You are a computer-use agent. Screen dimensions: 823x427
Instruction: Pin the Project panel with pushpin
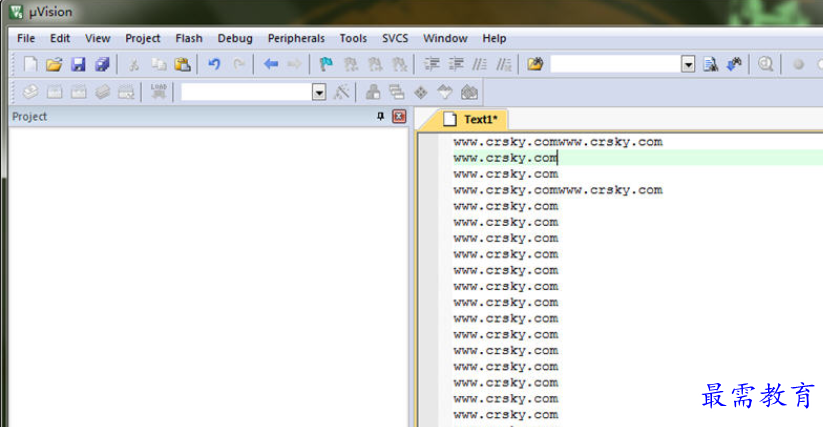381,116
